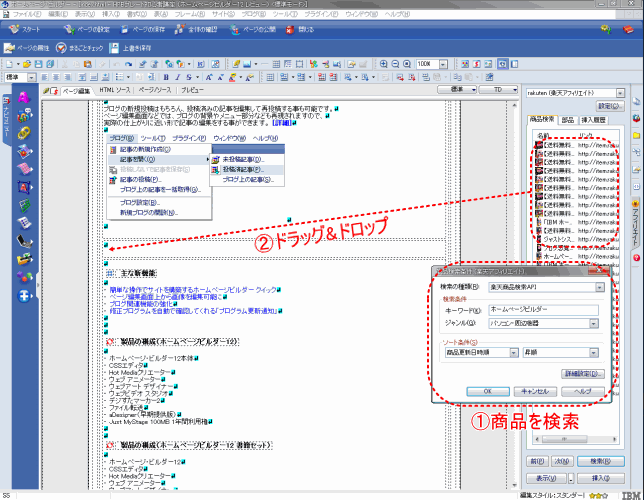This screenshot has height=500, width=644.
Task: Open the フレーム(R) menu
Action: coord(189,14)
